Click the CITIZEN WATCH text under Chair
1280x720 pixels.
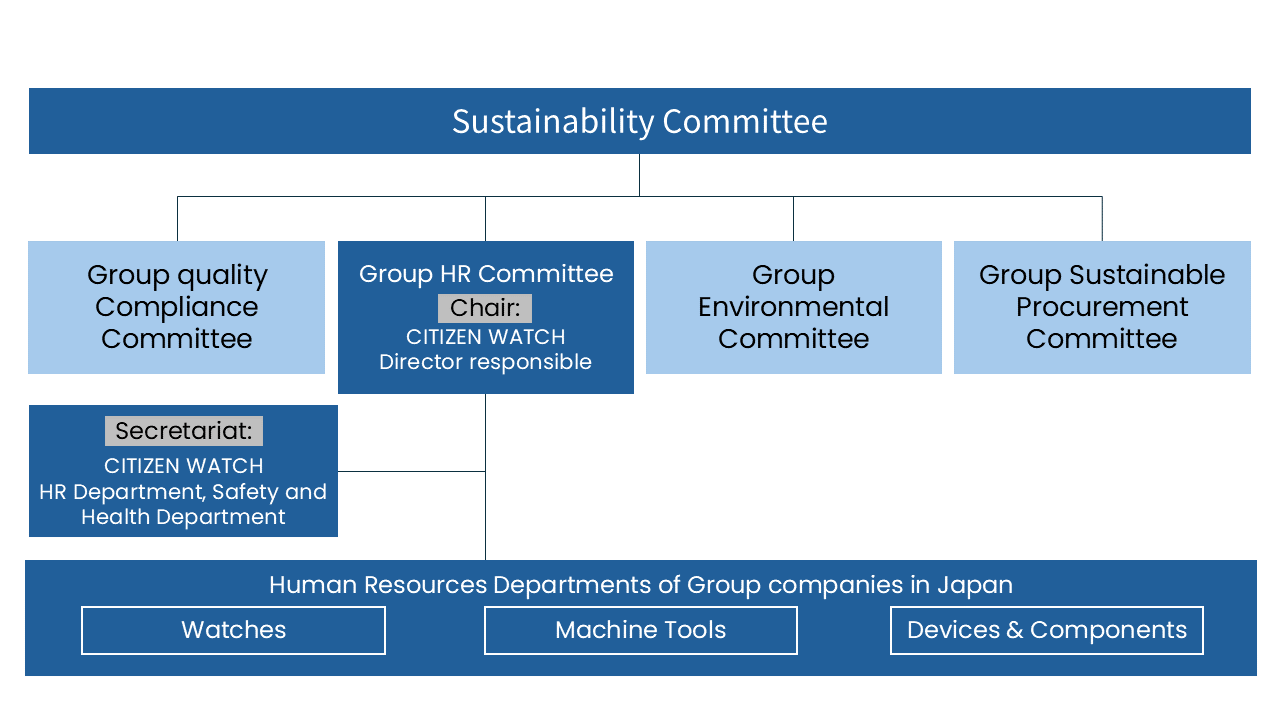486,337
